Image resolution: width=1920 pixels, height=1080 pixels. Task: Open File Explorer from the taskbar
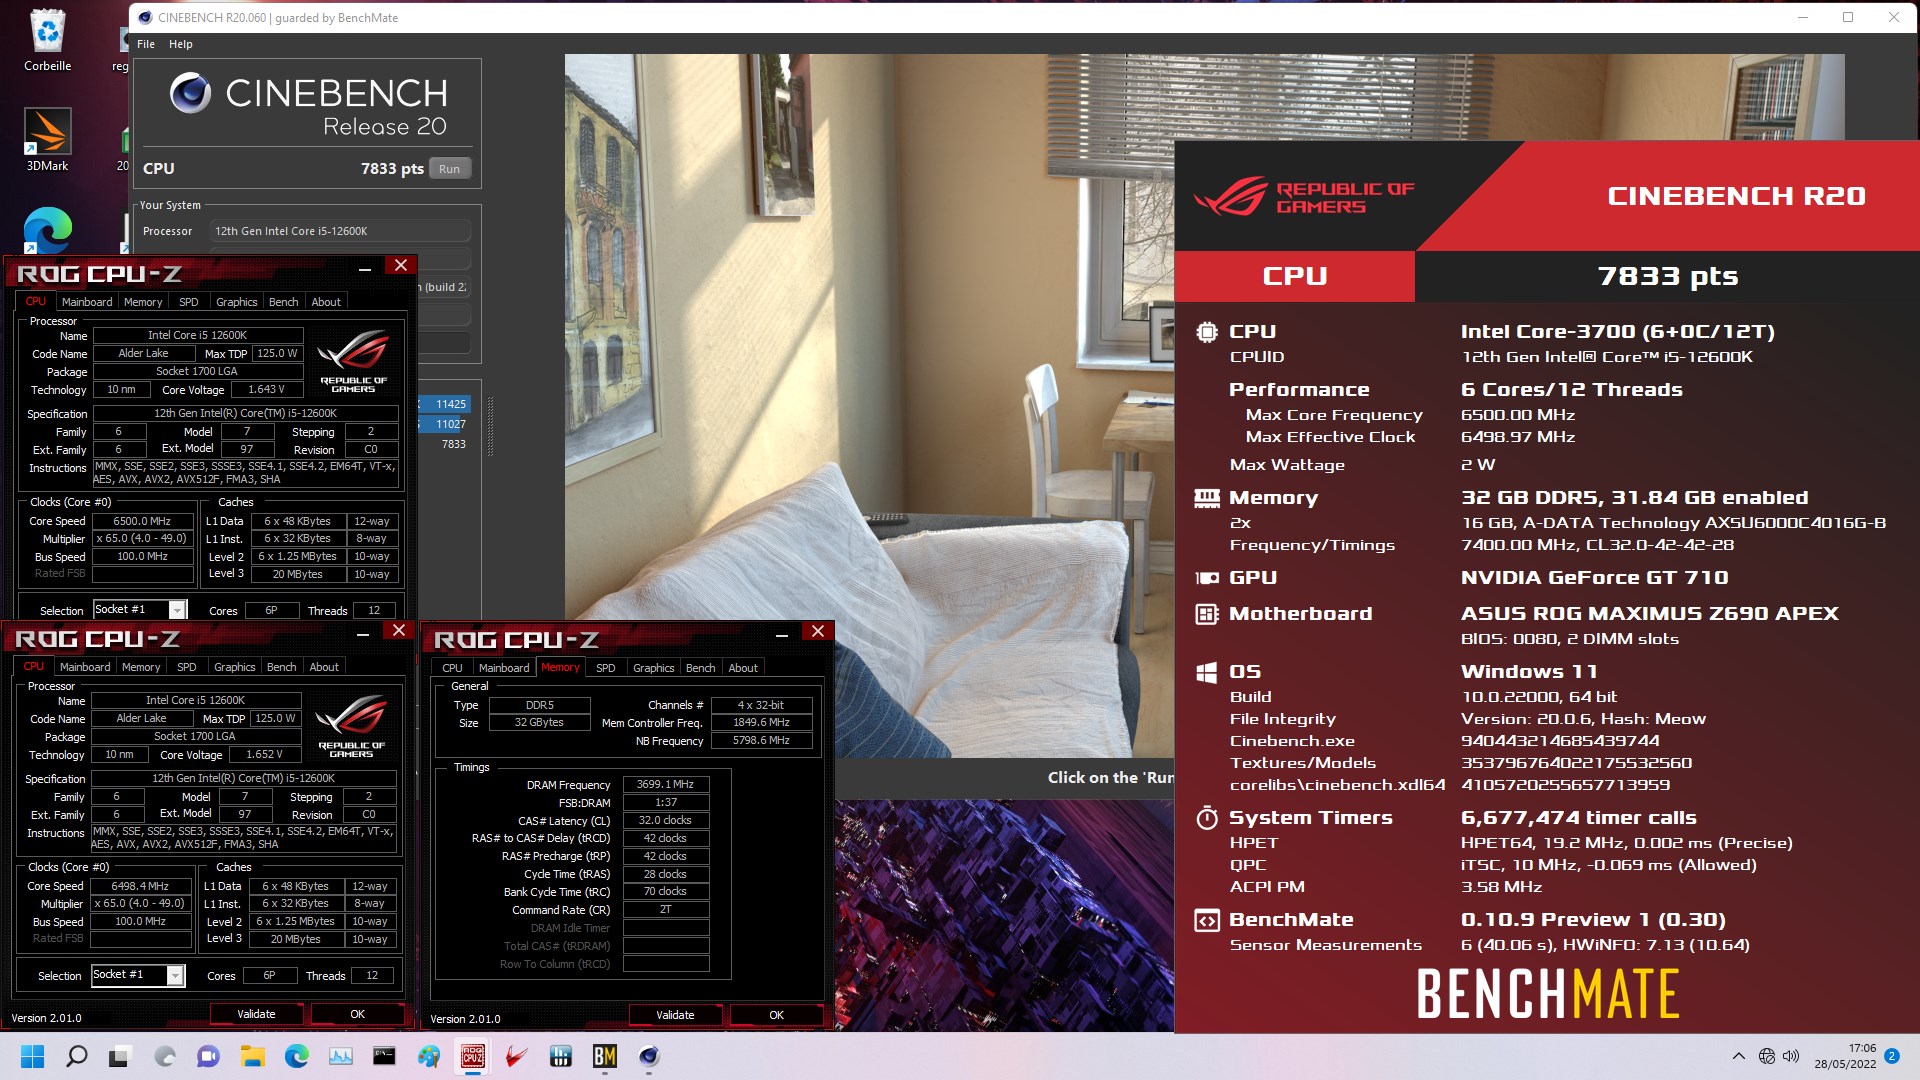252,1056
